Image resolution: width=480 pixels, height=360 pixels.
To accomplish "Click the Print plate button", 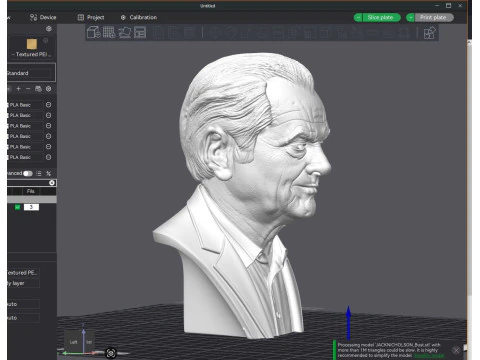I will [433, 17].
